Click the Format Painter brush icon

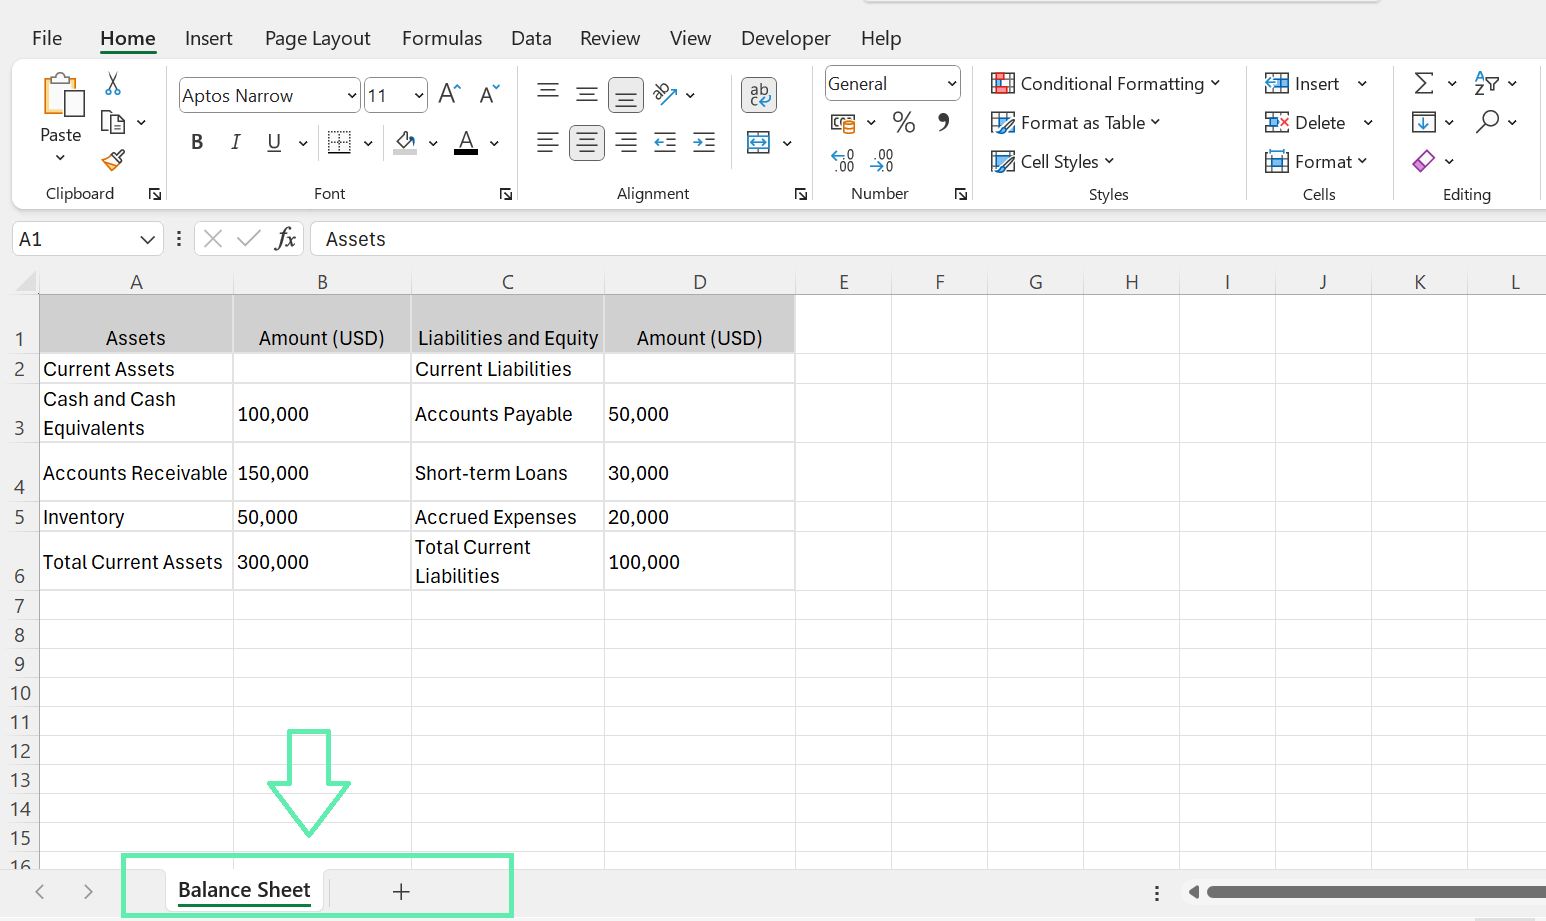click(x=113, y=160)
